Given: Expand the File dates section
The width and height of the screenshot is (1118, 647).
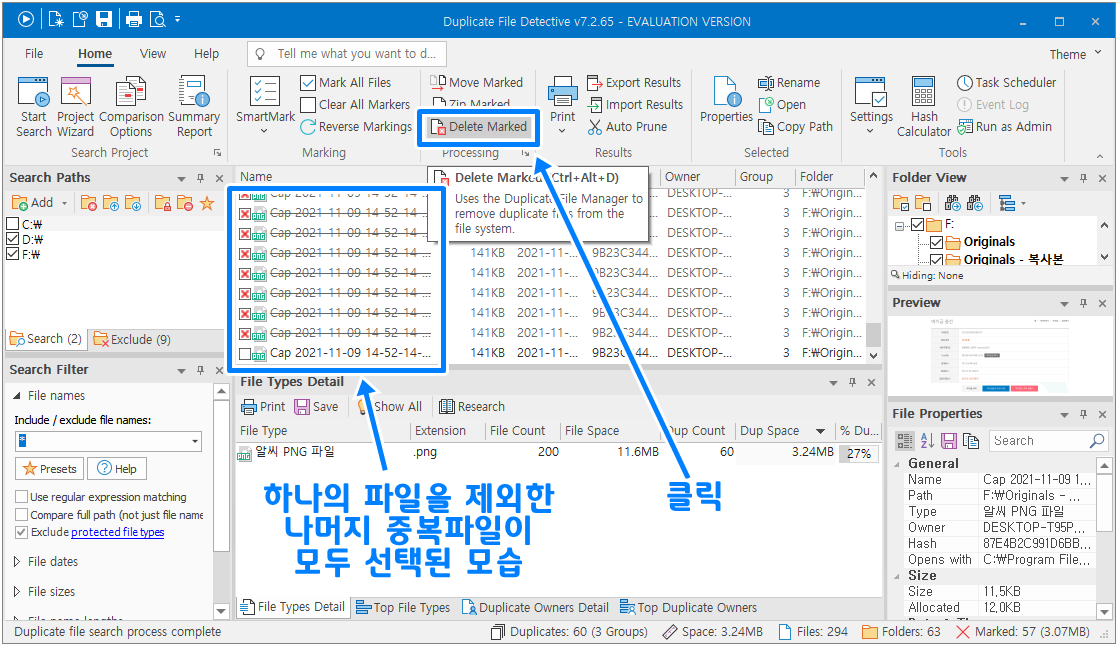Looking at the screenshot, I should click(x=16, y=561).
